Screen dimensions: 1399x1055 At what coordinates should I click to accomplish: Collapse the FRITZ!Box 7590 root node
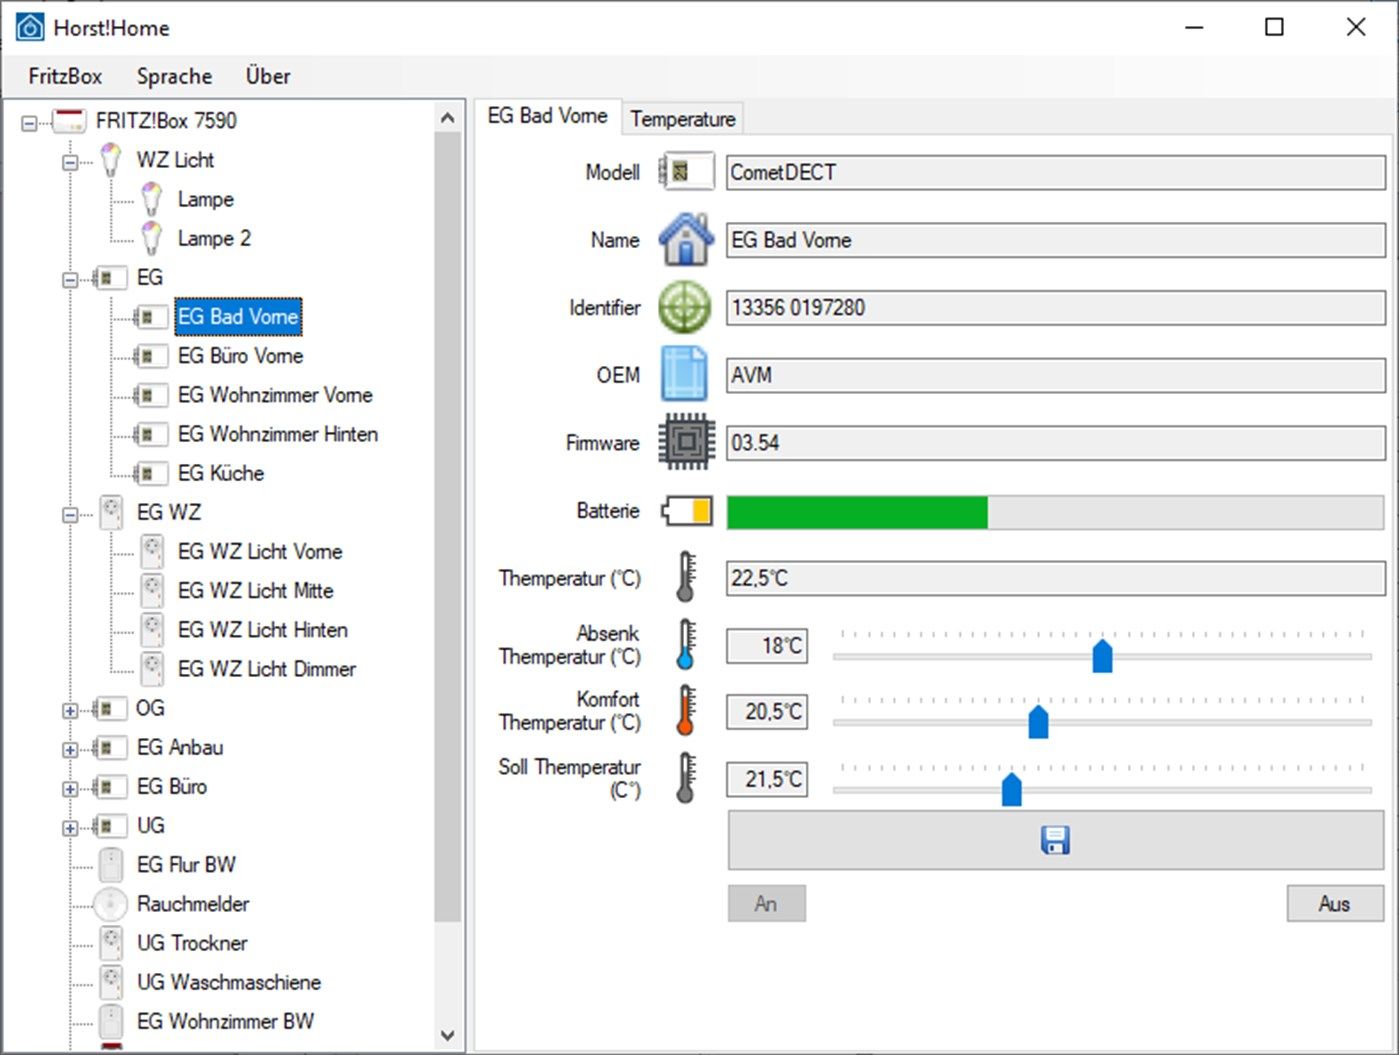(x=29, y=123)
